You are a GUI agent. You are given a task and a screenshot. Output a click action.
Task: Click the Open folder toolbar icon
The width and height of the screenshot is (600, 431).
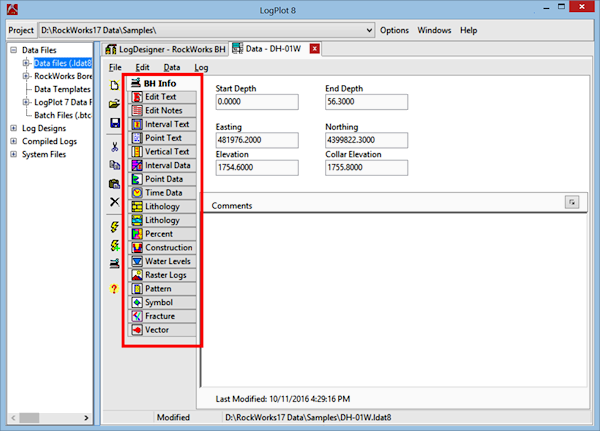(115, 104)
